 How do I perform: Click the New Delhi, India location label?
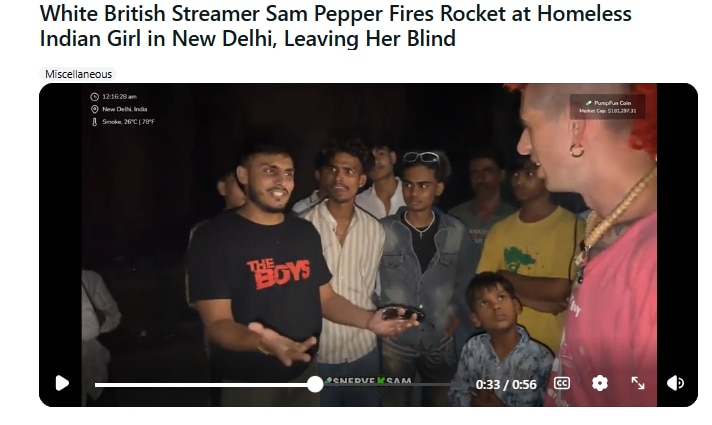coord(124,109)
